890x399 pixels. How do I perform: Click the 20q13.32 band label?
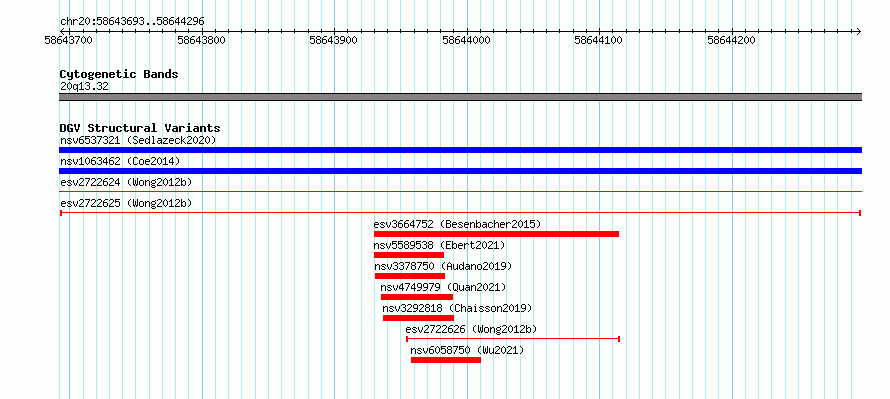pos(84,87)
